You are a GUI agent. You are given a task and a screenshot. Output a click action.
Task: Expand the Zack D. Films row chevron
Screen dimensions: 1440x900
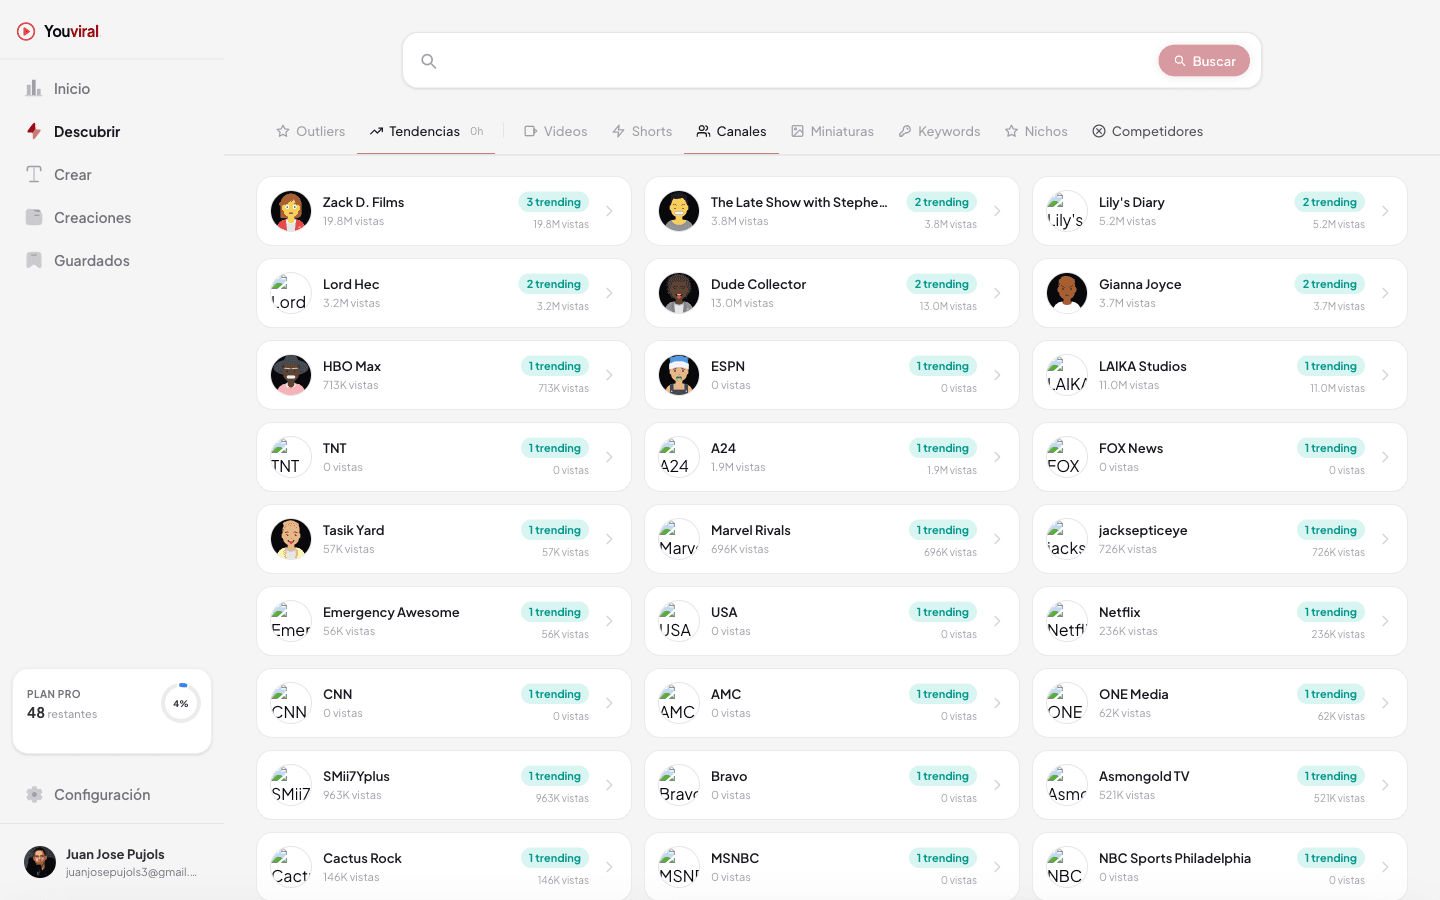(609, 211)
